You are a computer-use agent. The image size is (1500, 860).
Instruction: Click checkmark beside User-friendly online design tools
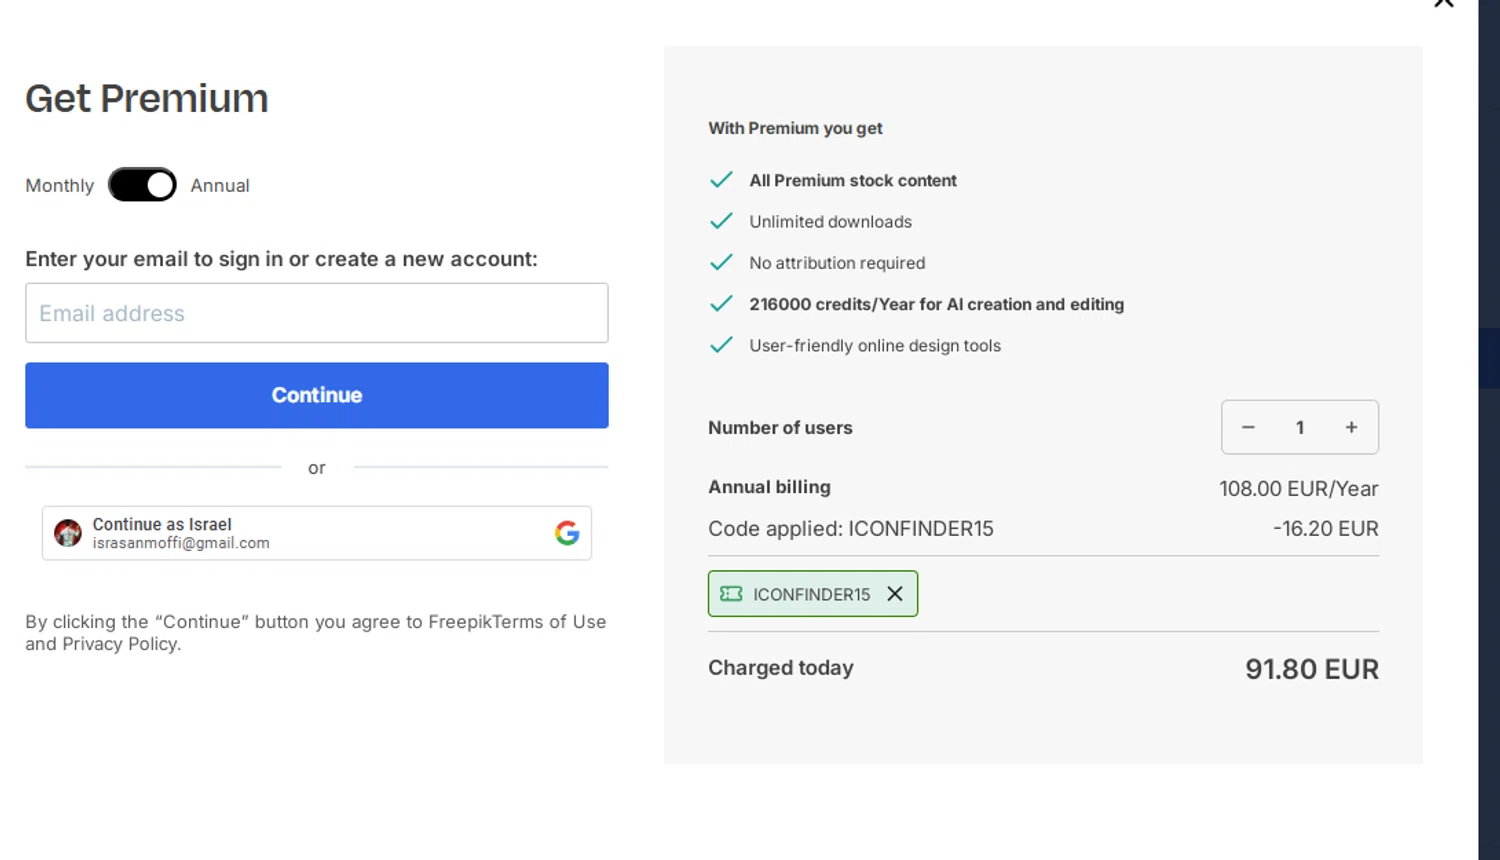(x=721, y=345)
